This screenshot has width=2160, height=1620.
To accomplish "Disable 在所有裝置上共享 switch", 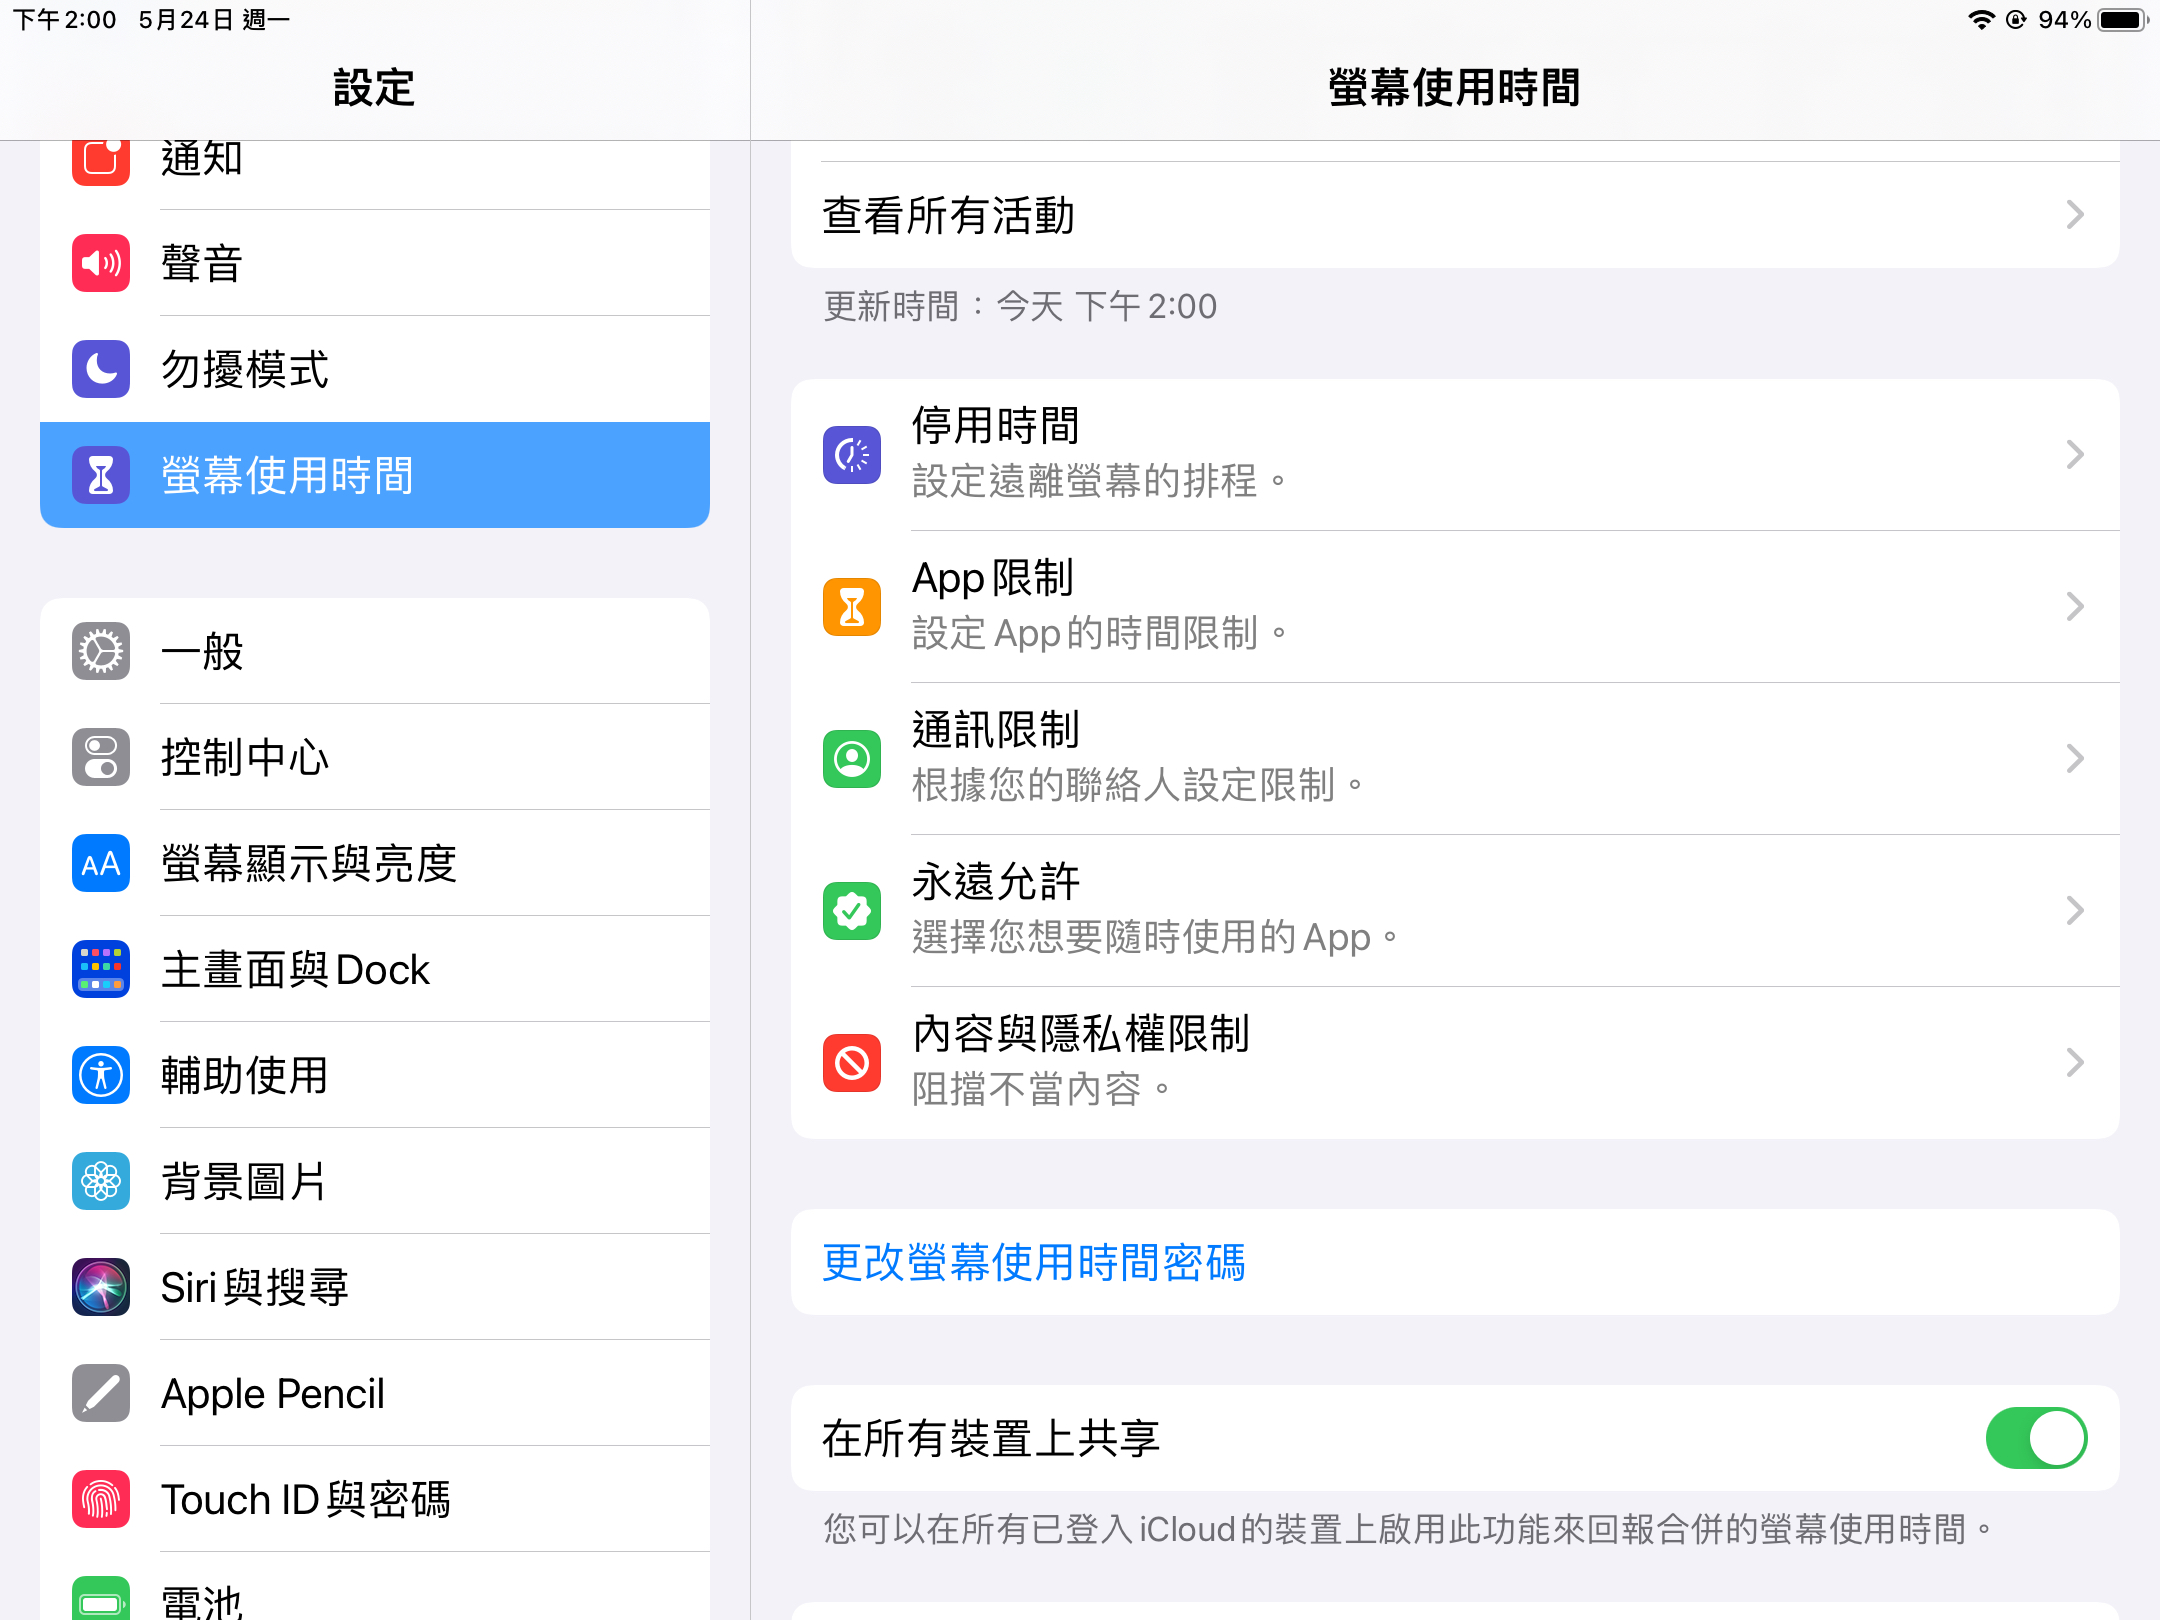I will tap(2035, 1438).
